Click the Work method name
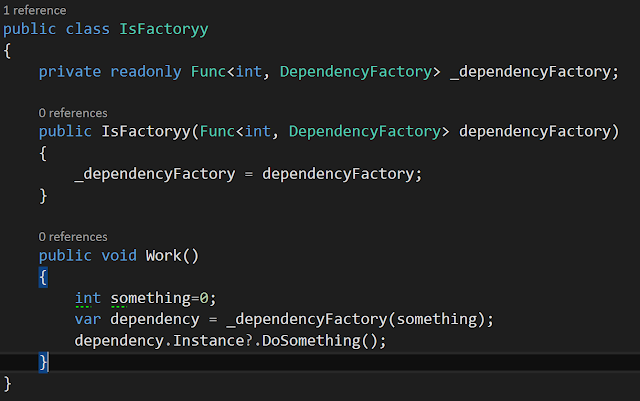This screenshot has width=640, height=401. coord(164,256)
